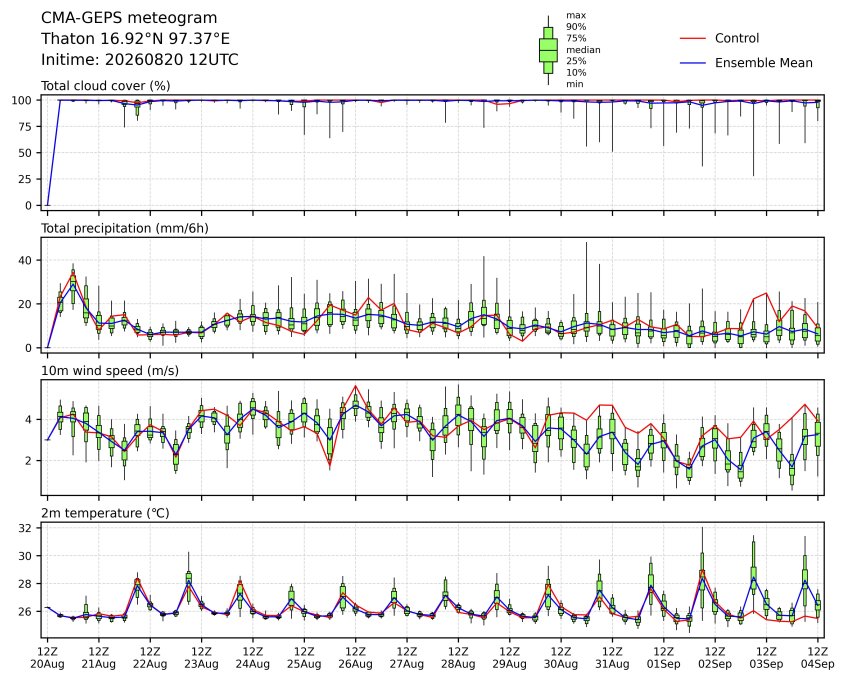Click the 12Z 04Sep time axis label
846x681 pixels.
(x=817, y=658)
